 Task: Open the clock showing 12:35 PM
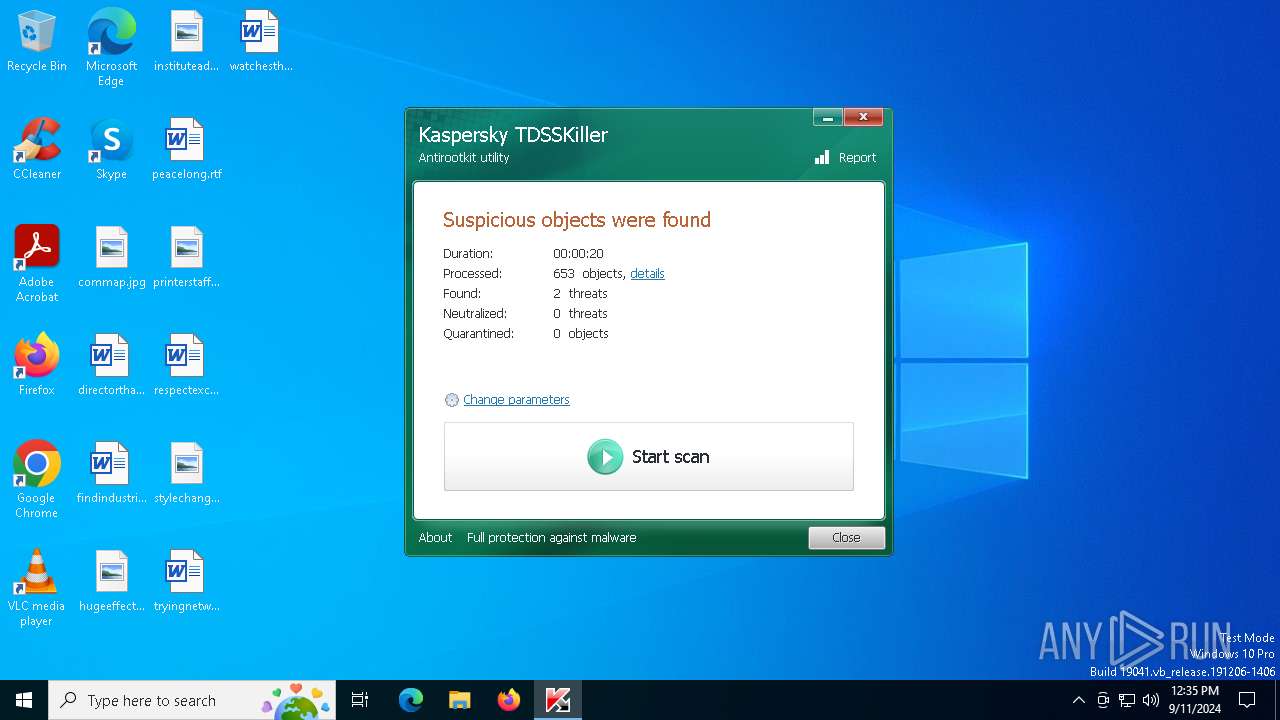(x=1194, y=700)
